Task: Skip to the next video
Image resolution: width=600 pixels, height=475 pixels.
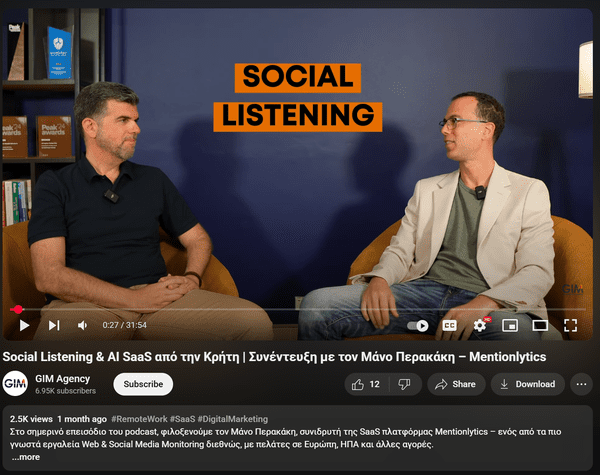Action: [x=54, y=325]
